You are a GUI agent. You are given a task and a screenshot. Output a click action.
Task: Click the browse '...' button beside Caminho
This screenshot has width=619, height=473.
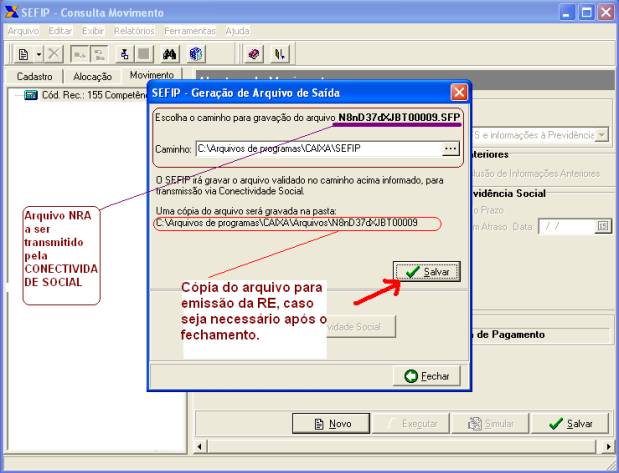pyautogui.click(x=449, y=148)
